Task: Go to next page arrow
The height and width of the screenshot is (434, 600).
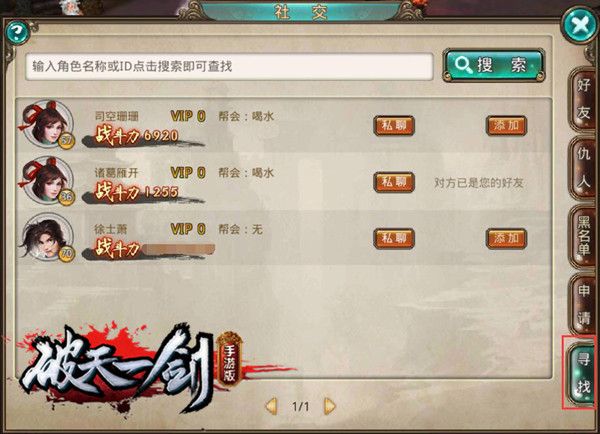Action: click(x=329, y=406)
